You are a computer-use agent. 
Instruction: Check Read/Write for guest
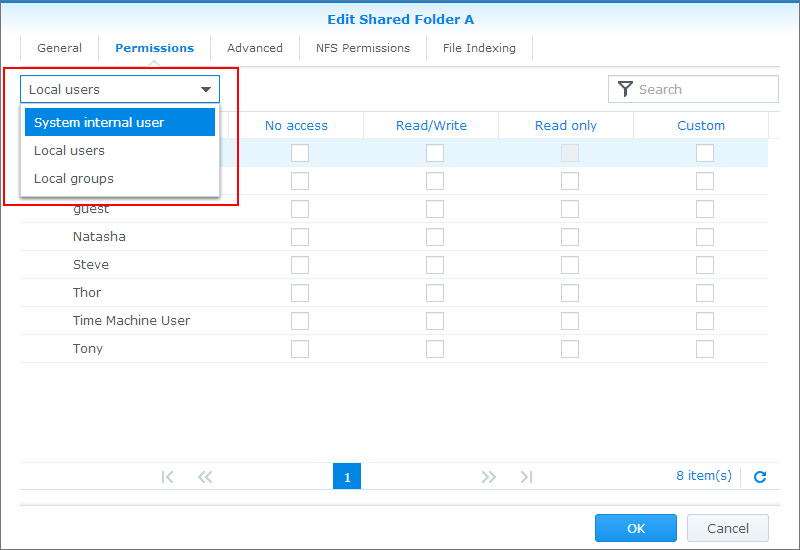tap(435, 209)
